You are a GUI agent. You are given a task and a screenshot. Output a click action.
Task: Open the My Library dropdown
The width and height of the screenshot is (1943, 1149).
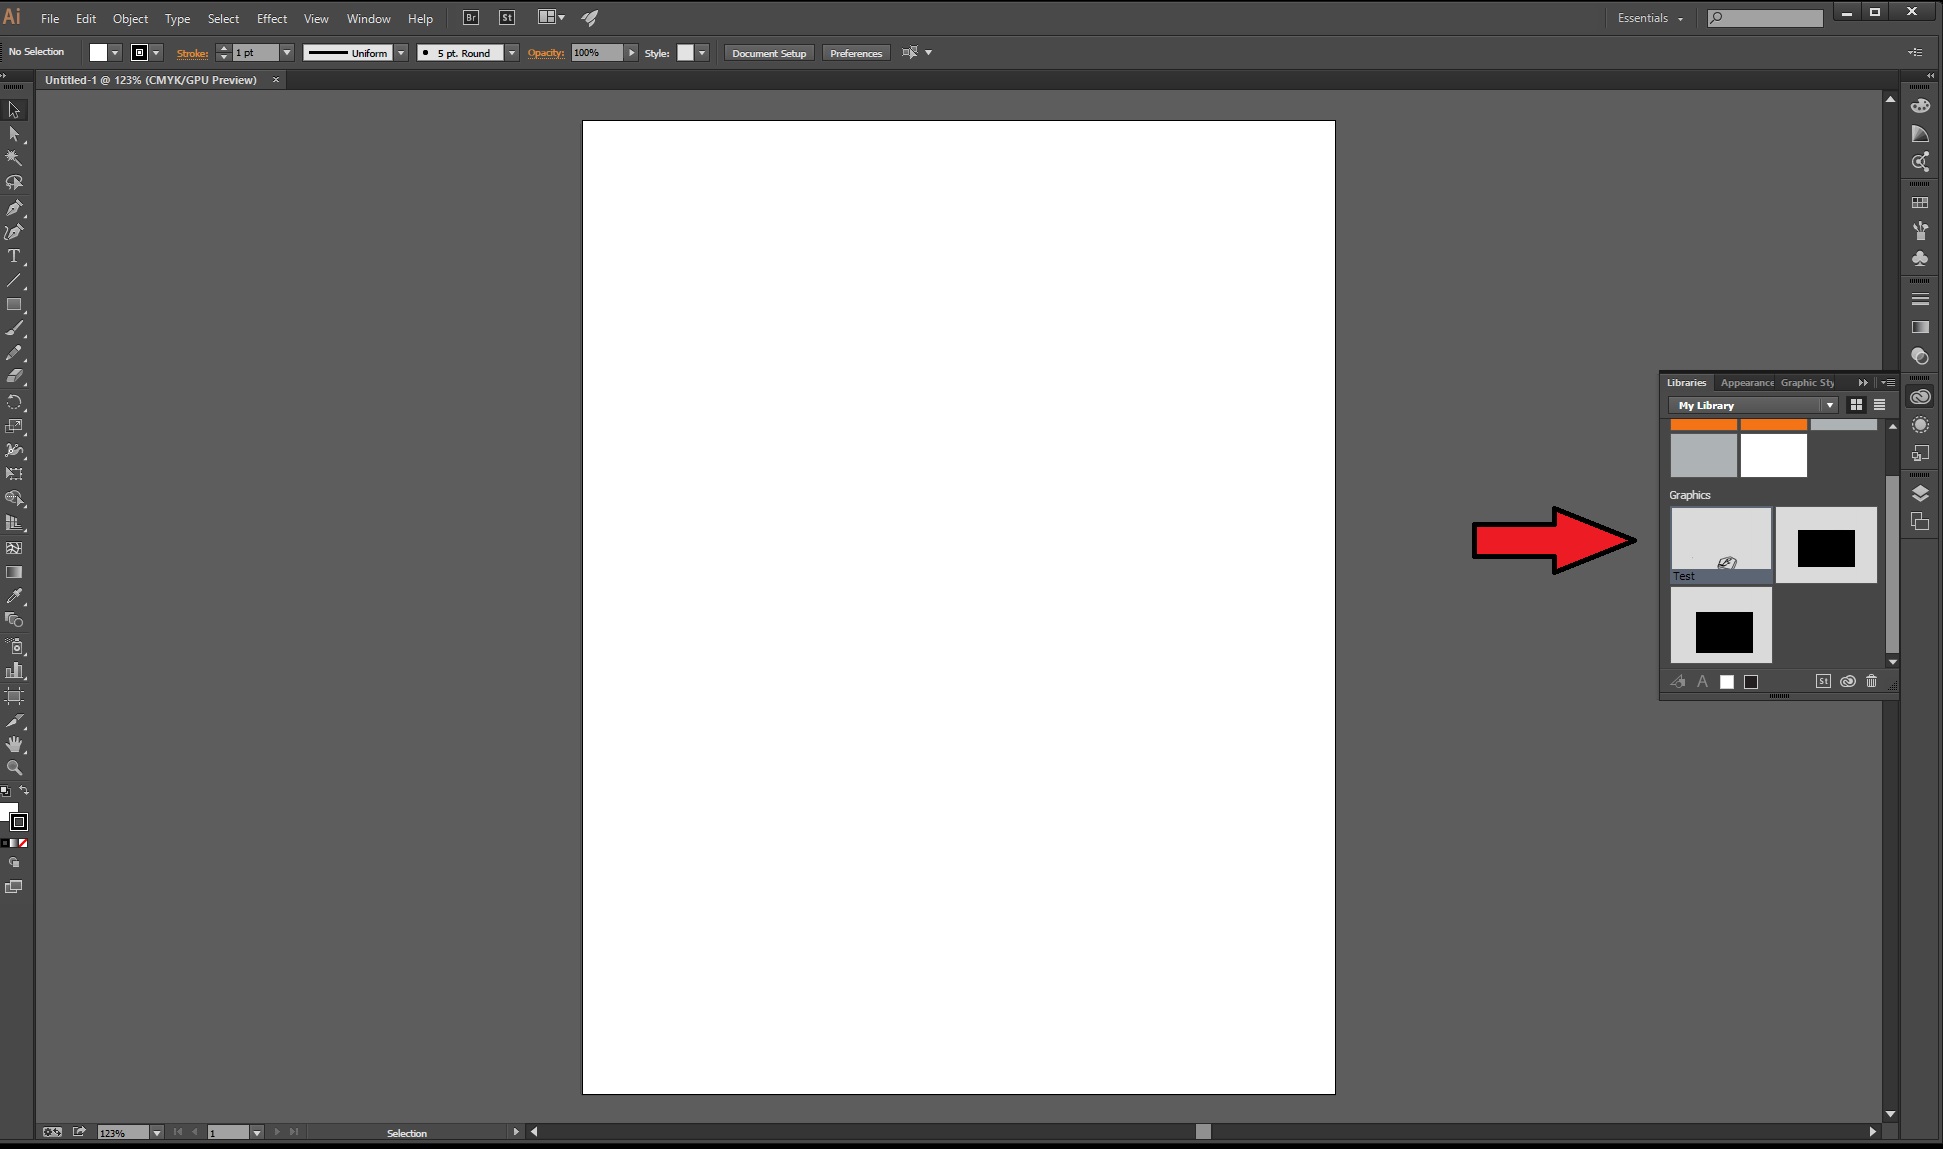pos(1753,405)
